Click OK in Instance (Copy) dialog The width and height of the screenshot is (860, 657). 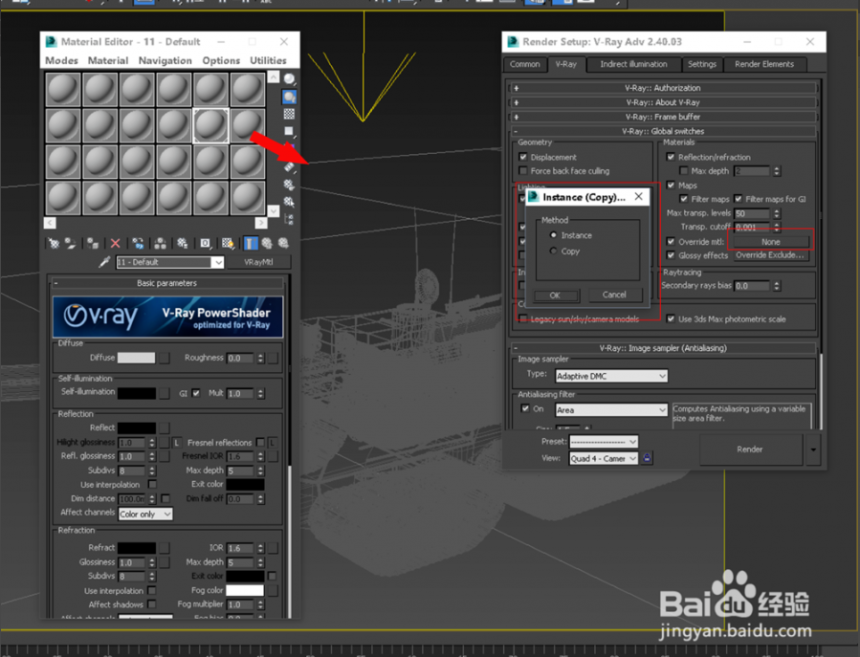tap(555, 295)
